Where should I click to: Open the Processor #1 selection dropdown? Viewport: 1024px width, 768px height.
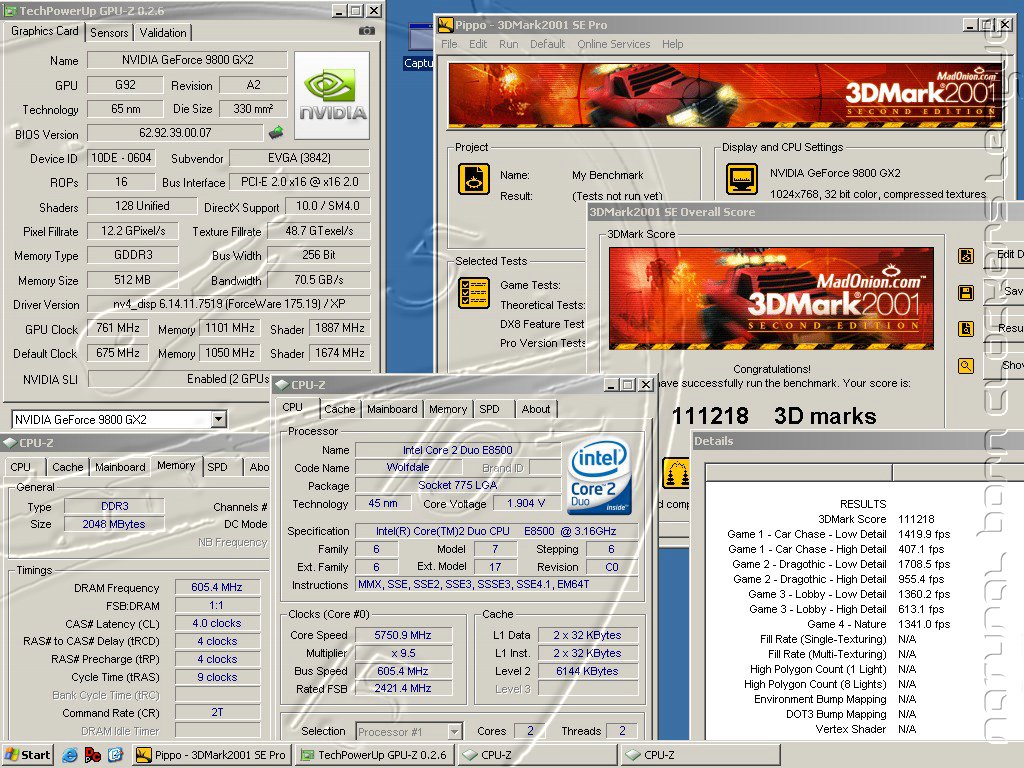(455, 731)
